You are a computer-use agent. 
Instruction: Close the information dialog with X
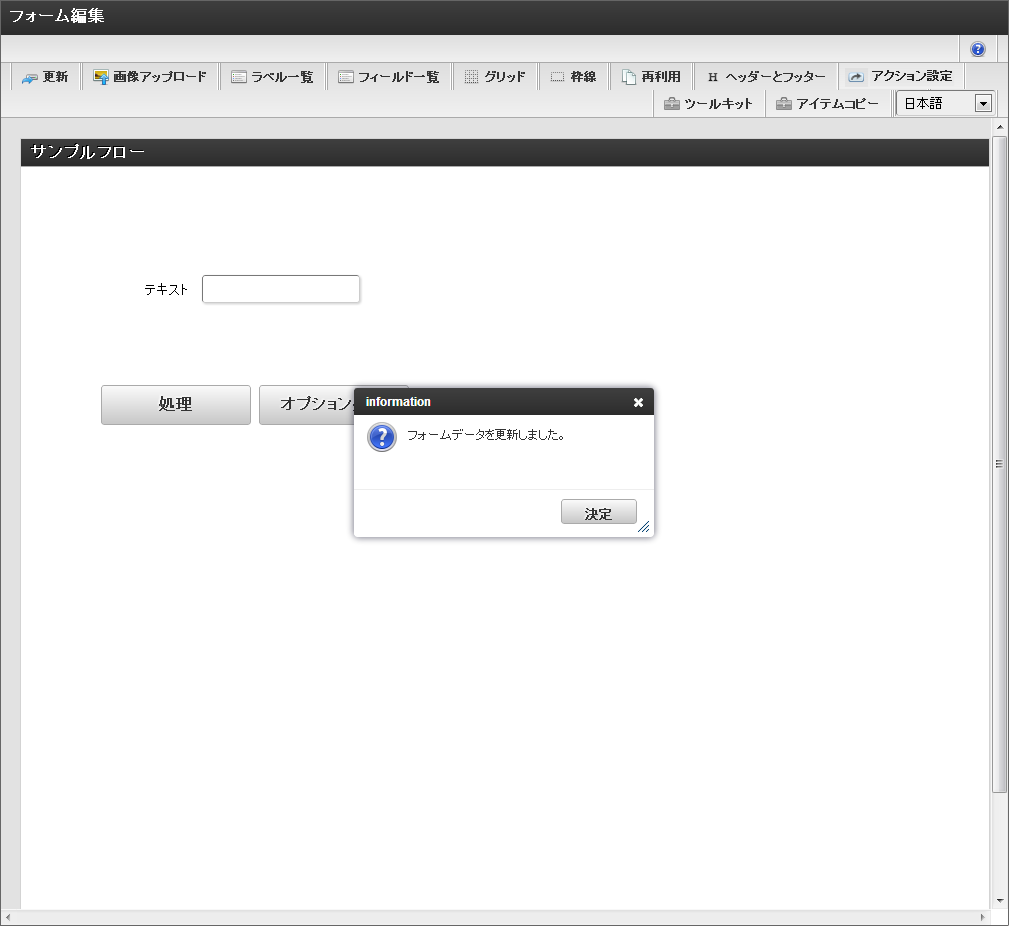(x=638, y=402)
